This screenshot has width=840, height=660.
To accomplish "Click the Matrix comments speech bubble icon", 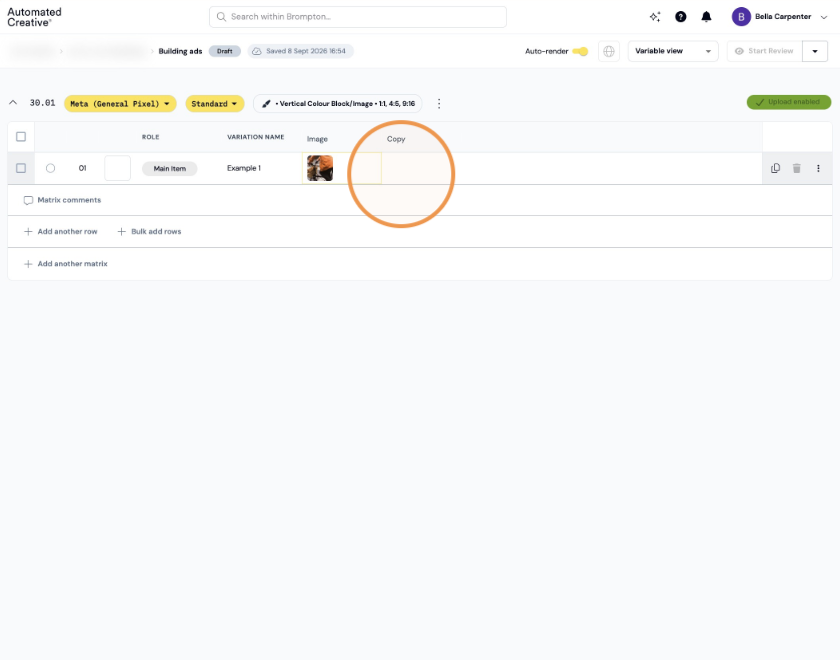I will coord(28,200).
